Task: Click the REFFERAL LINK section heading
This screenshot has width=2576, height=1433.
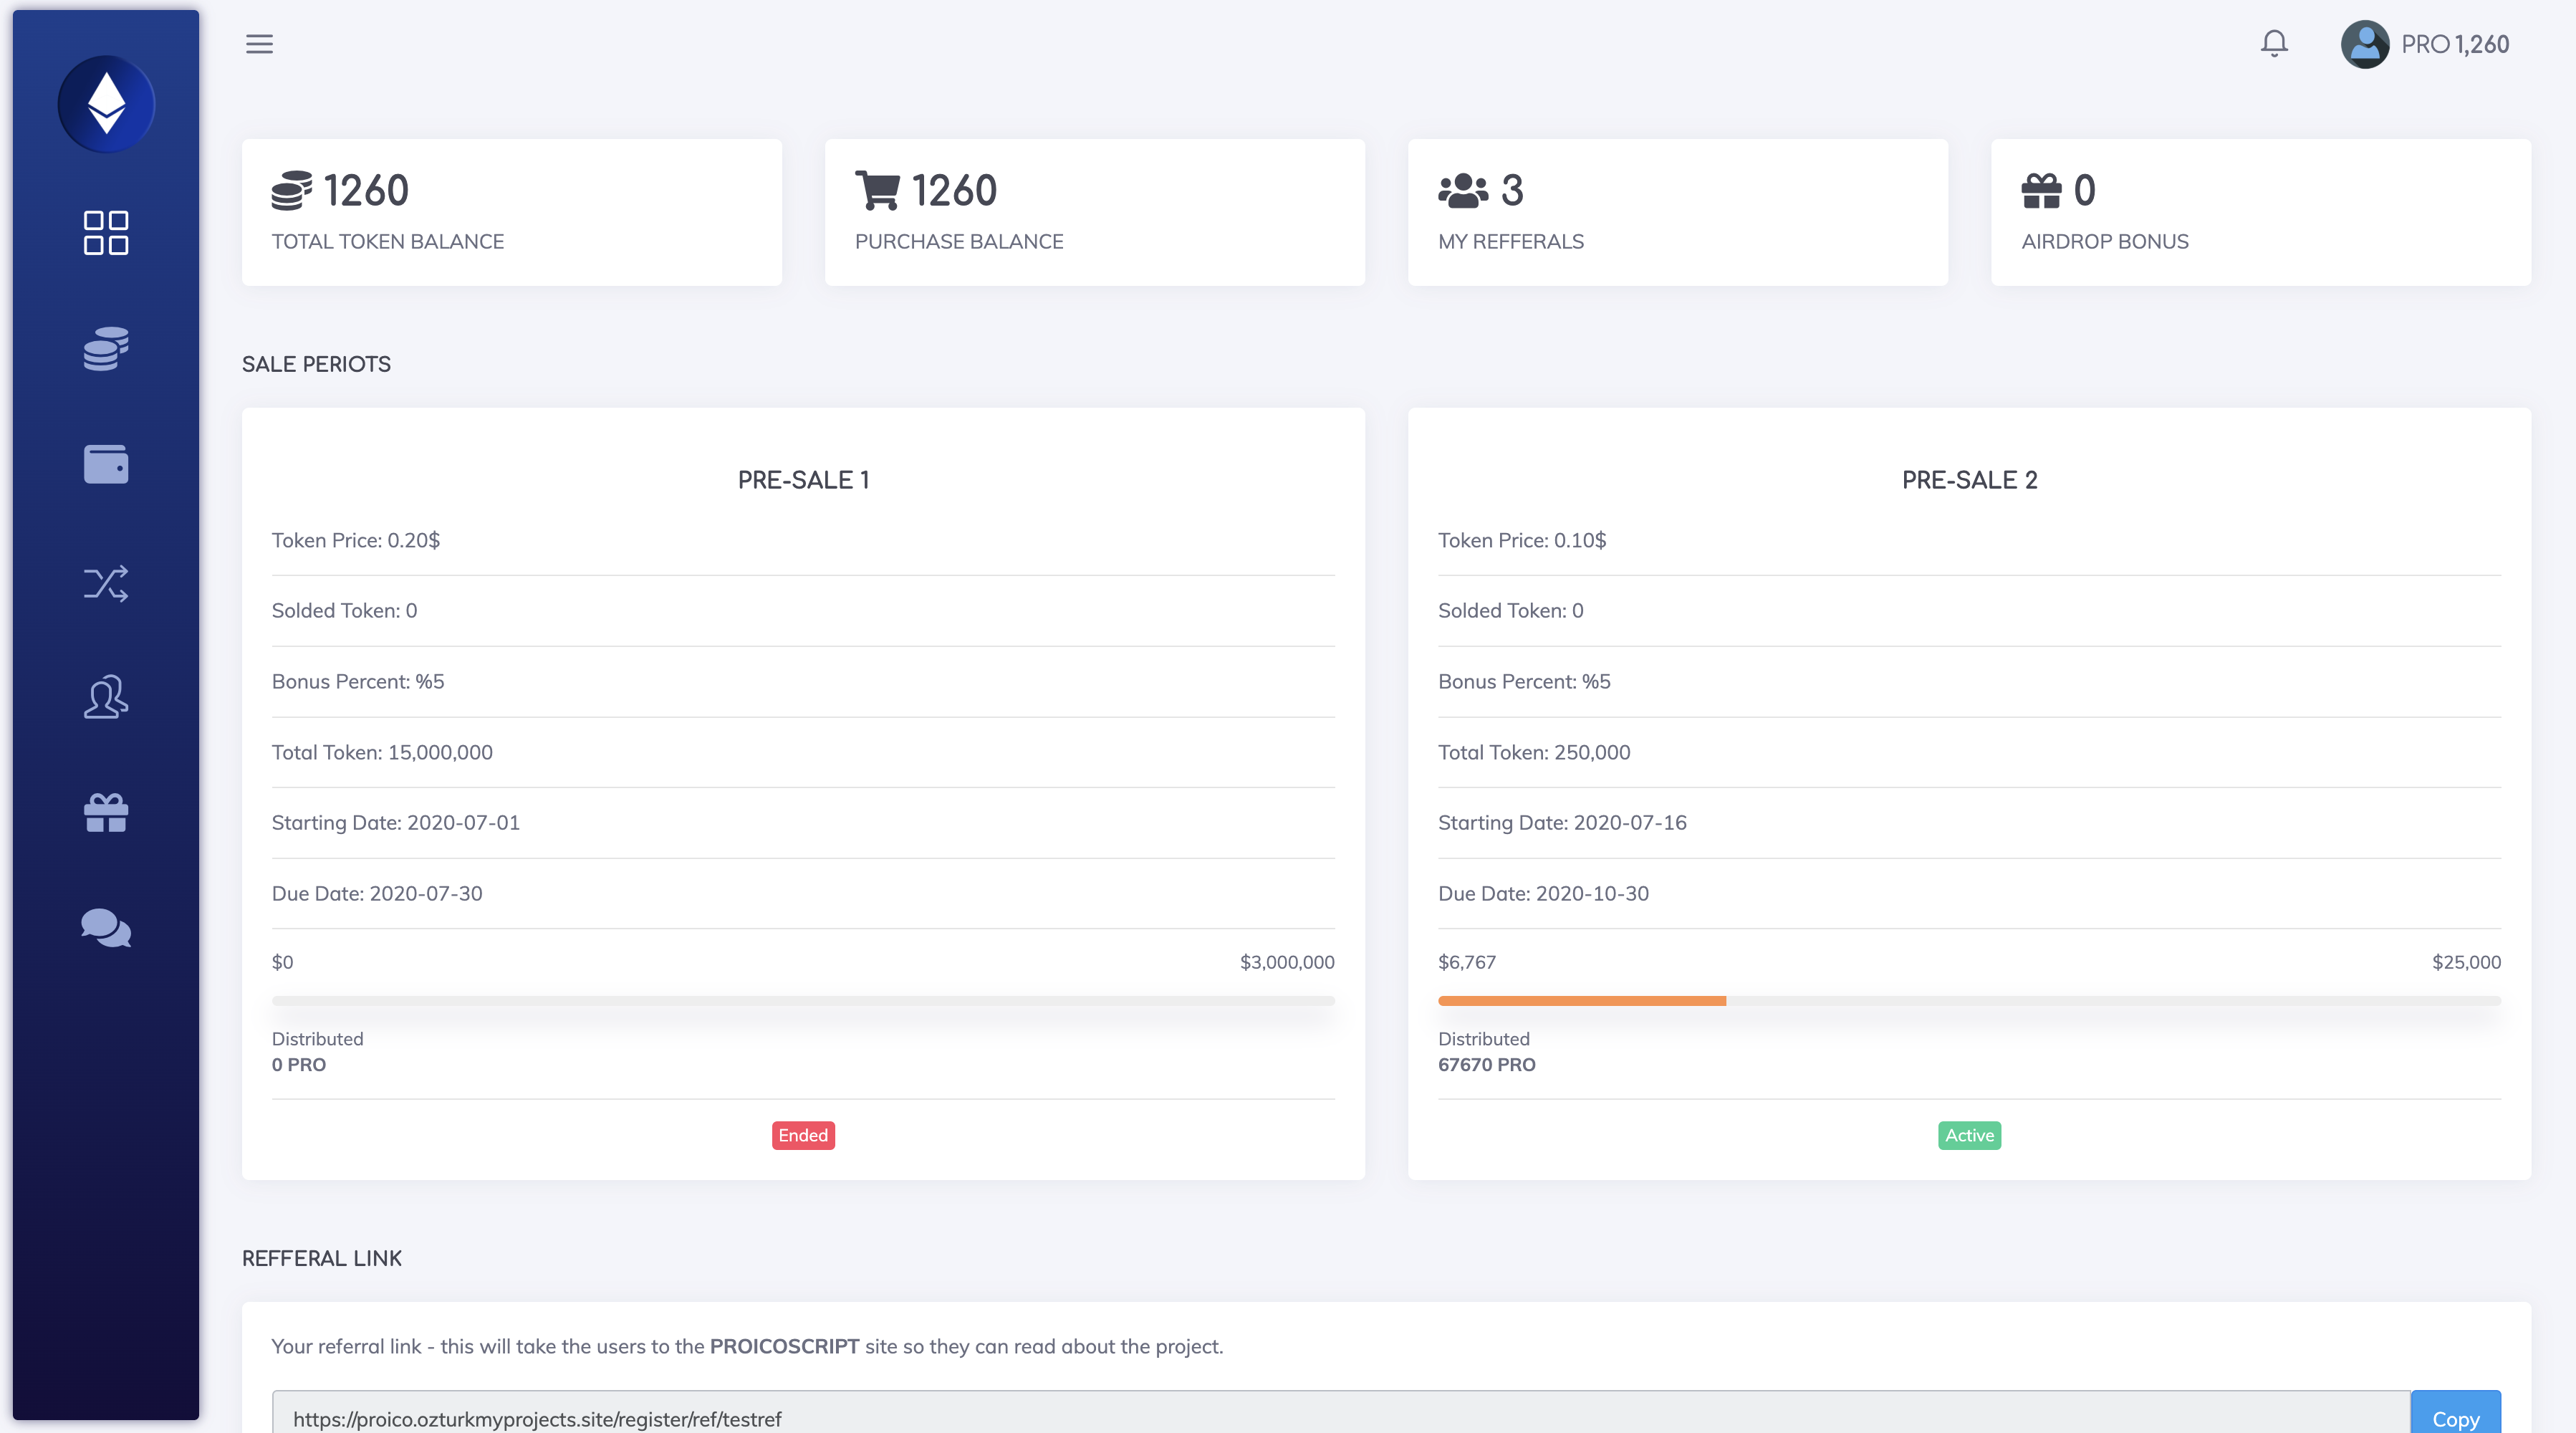Action: [322, 1258]
